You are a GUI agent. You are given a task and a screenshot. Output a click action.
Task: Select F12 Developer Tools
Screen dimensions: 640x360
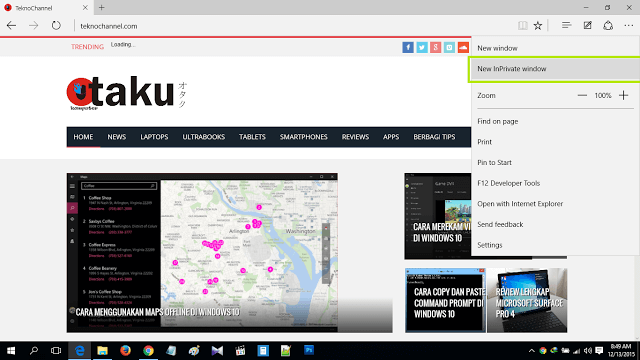tap(509, 183)
